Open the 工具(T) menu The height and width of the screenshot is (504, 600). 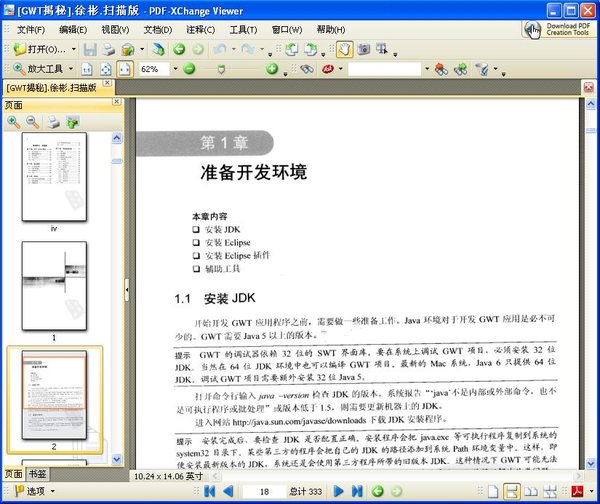tap(243, 29)
